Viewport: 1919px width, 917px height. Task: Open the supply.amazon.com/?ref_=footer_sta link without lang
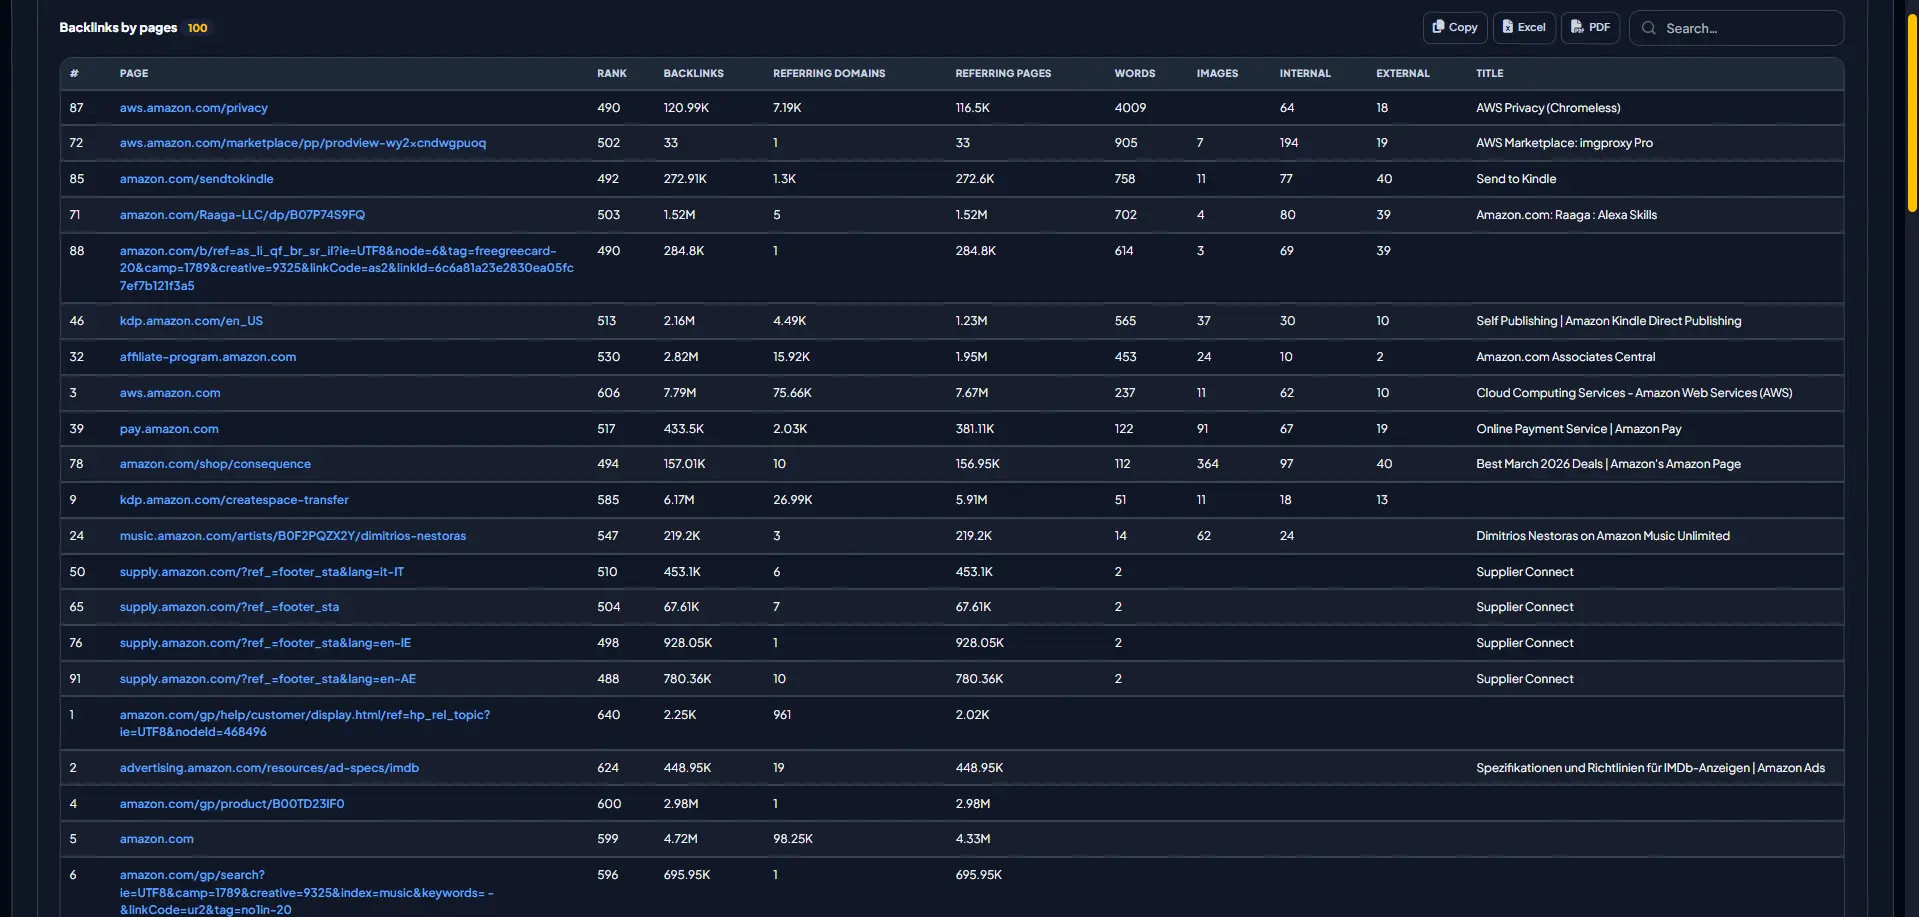229,607
